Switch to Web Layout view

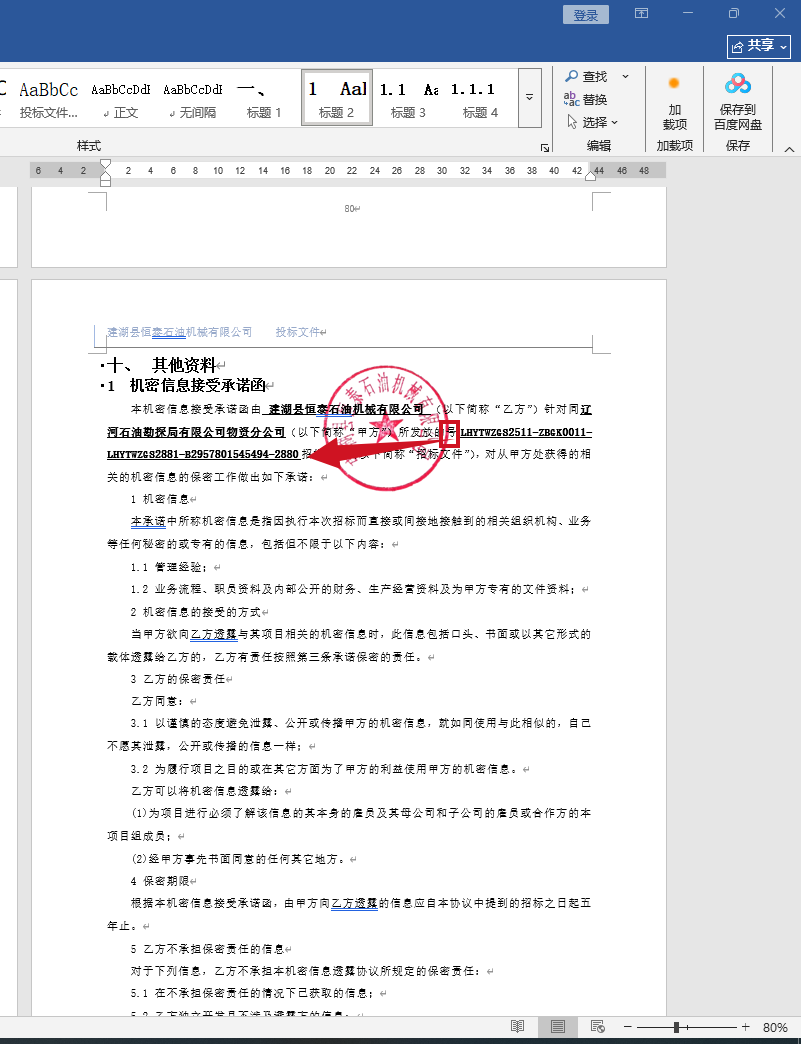click(597, 1027)
